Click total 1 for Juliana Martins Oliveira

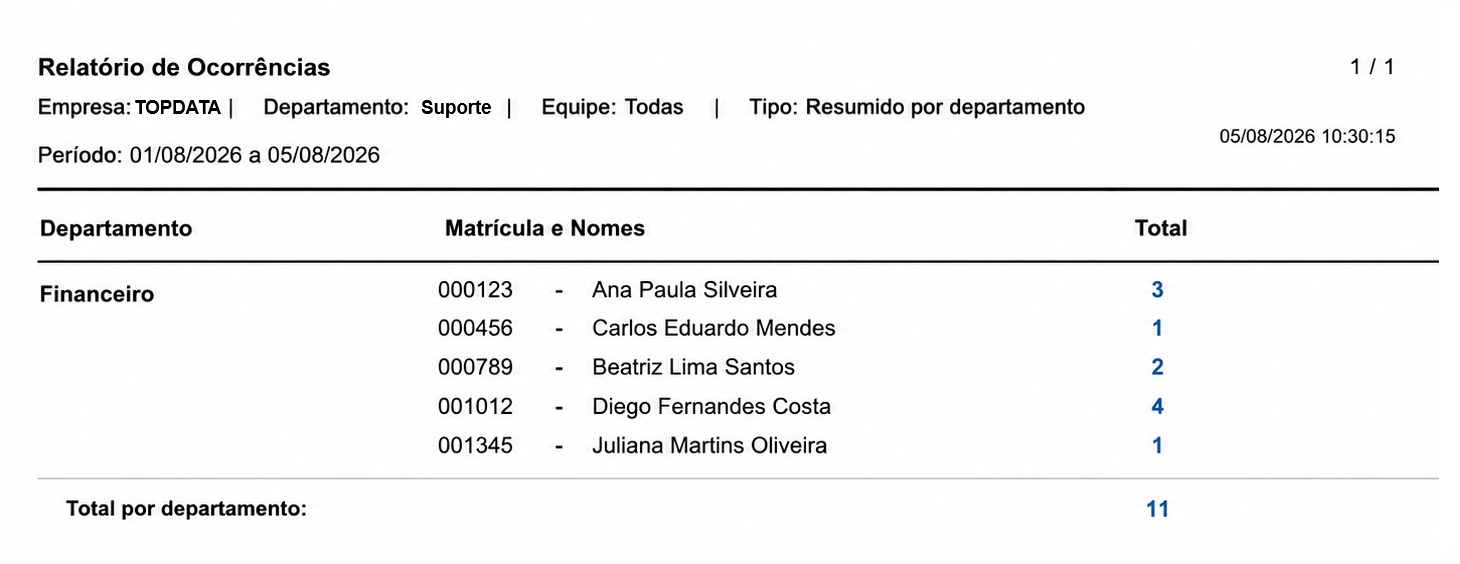1157,446
